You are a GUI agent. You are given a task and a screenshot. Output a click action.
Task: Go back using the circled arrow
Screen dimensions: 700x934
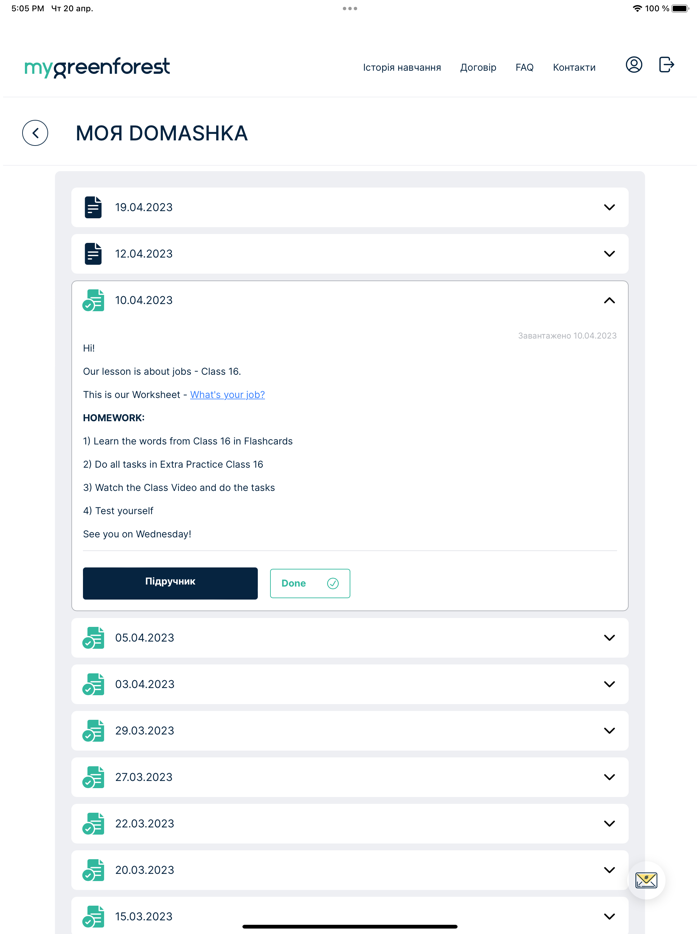(35, 133)
